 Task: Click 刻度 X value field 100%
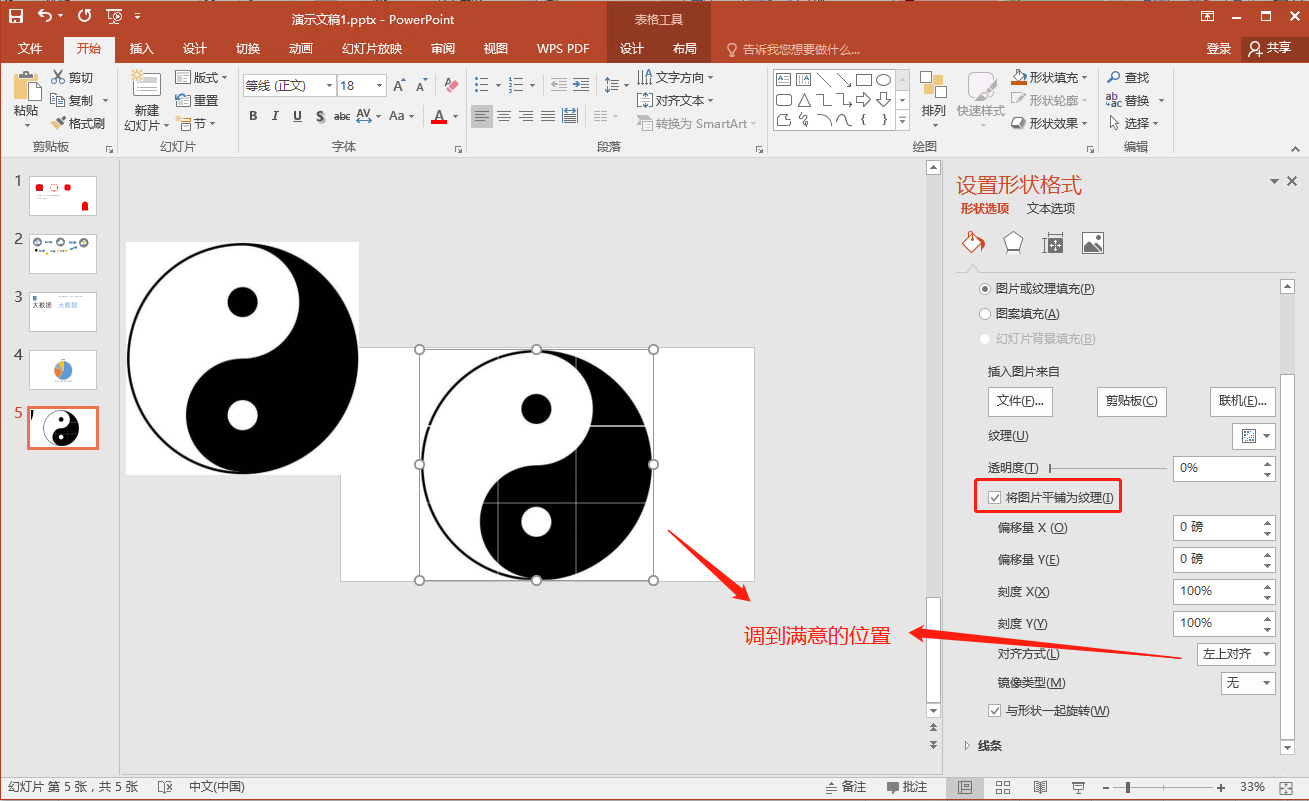[1225, 591]
